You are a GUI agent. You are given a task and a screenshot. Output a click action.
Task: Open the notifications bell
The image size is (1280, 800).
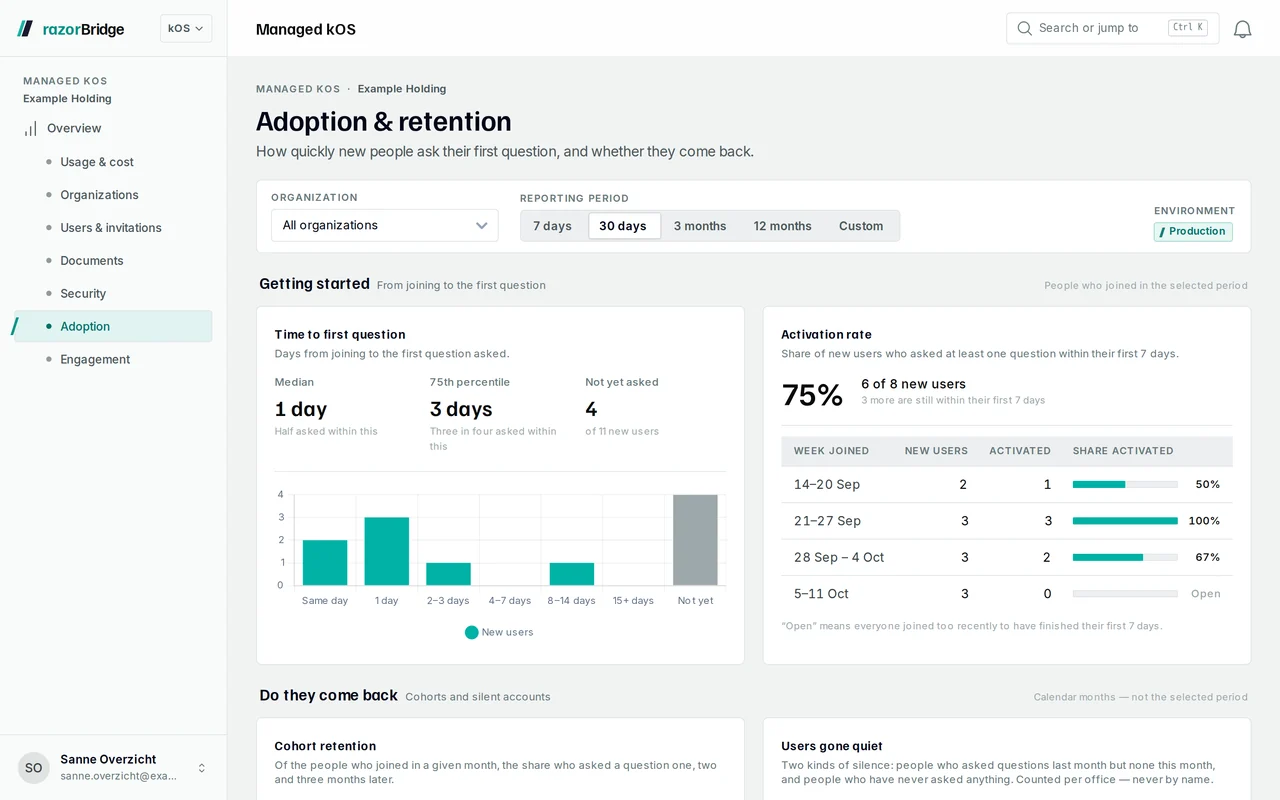pyautogui.click(x=1242, y=29)
